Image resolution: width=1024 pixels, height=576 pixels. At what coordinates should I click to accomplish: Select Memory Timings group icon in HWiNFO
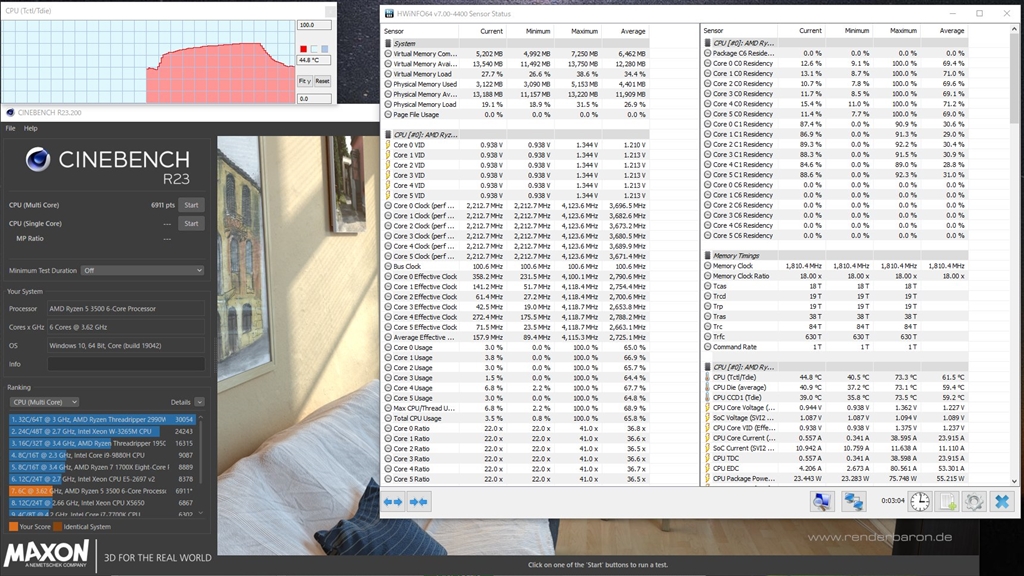pos(707,256)
